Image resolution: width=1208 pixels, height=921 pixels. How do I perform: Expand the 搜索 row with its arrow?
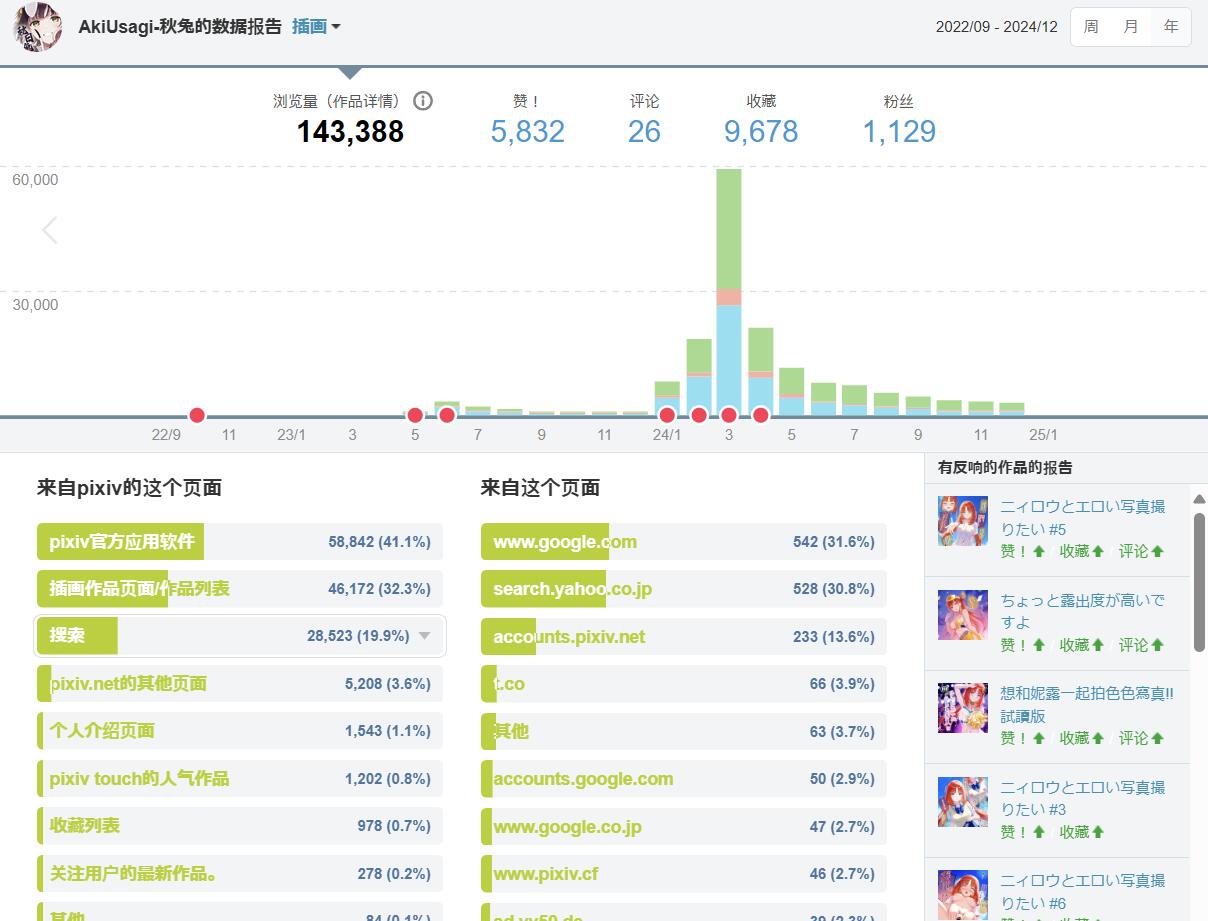point(425,636)
